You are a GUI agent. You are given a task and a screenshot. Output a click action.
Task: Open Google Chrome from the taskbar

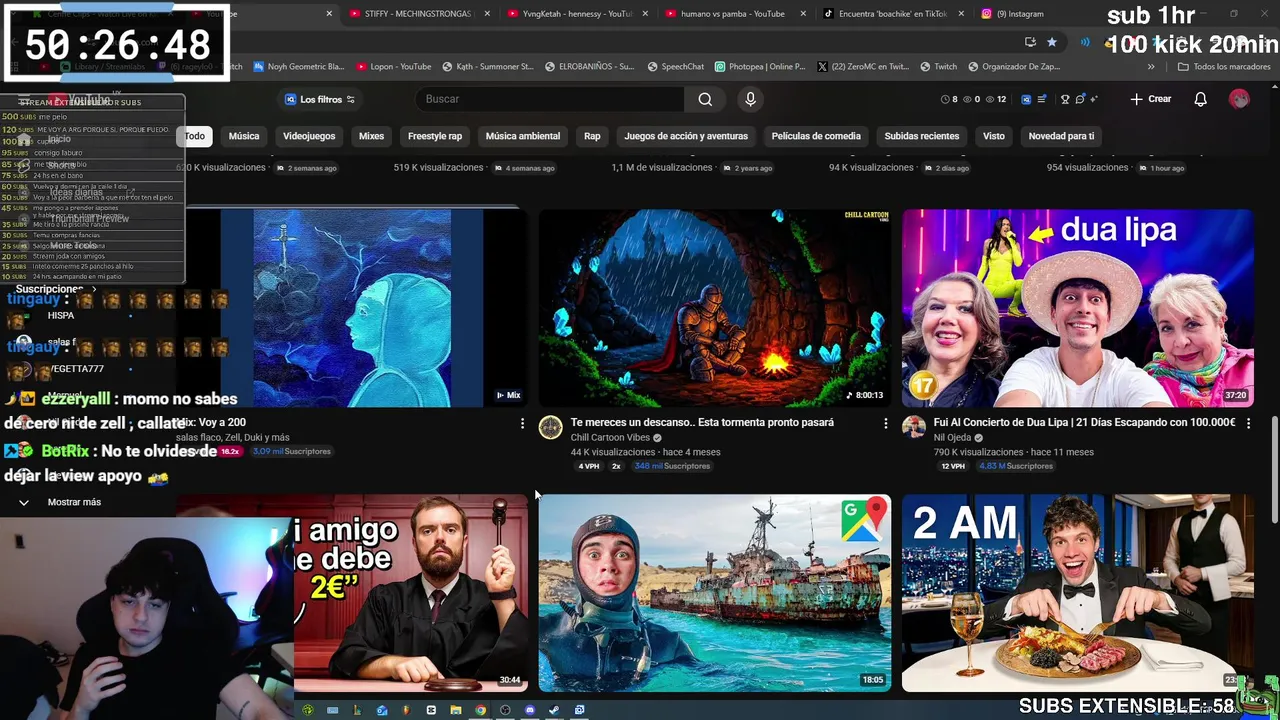(481, 710)
